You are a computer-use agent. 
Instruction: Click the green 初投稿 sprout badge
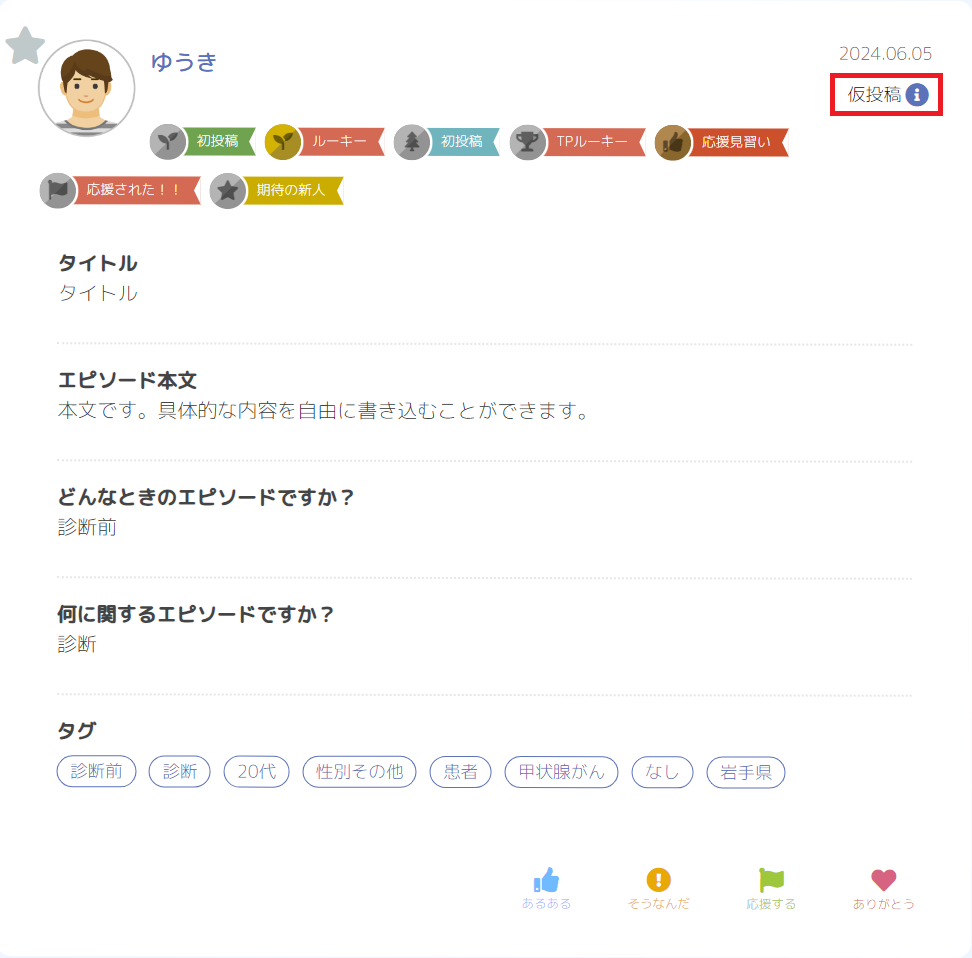[203, 142]
